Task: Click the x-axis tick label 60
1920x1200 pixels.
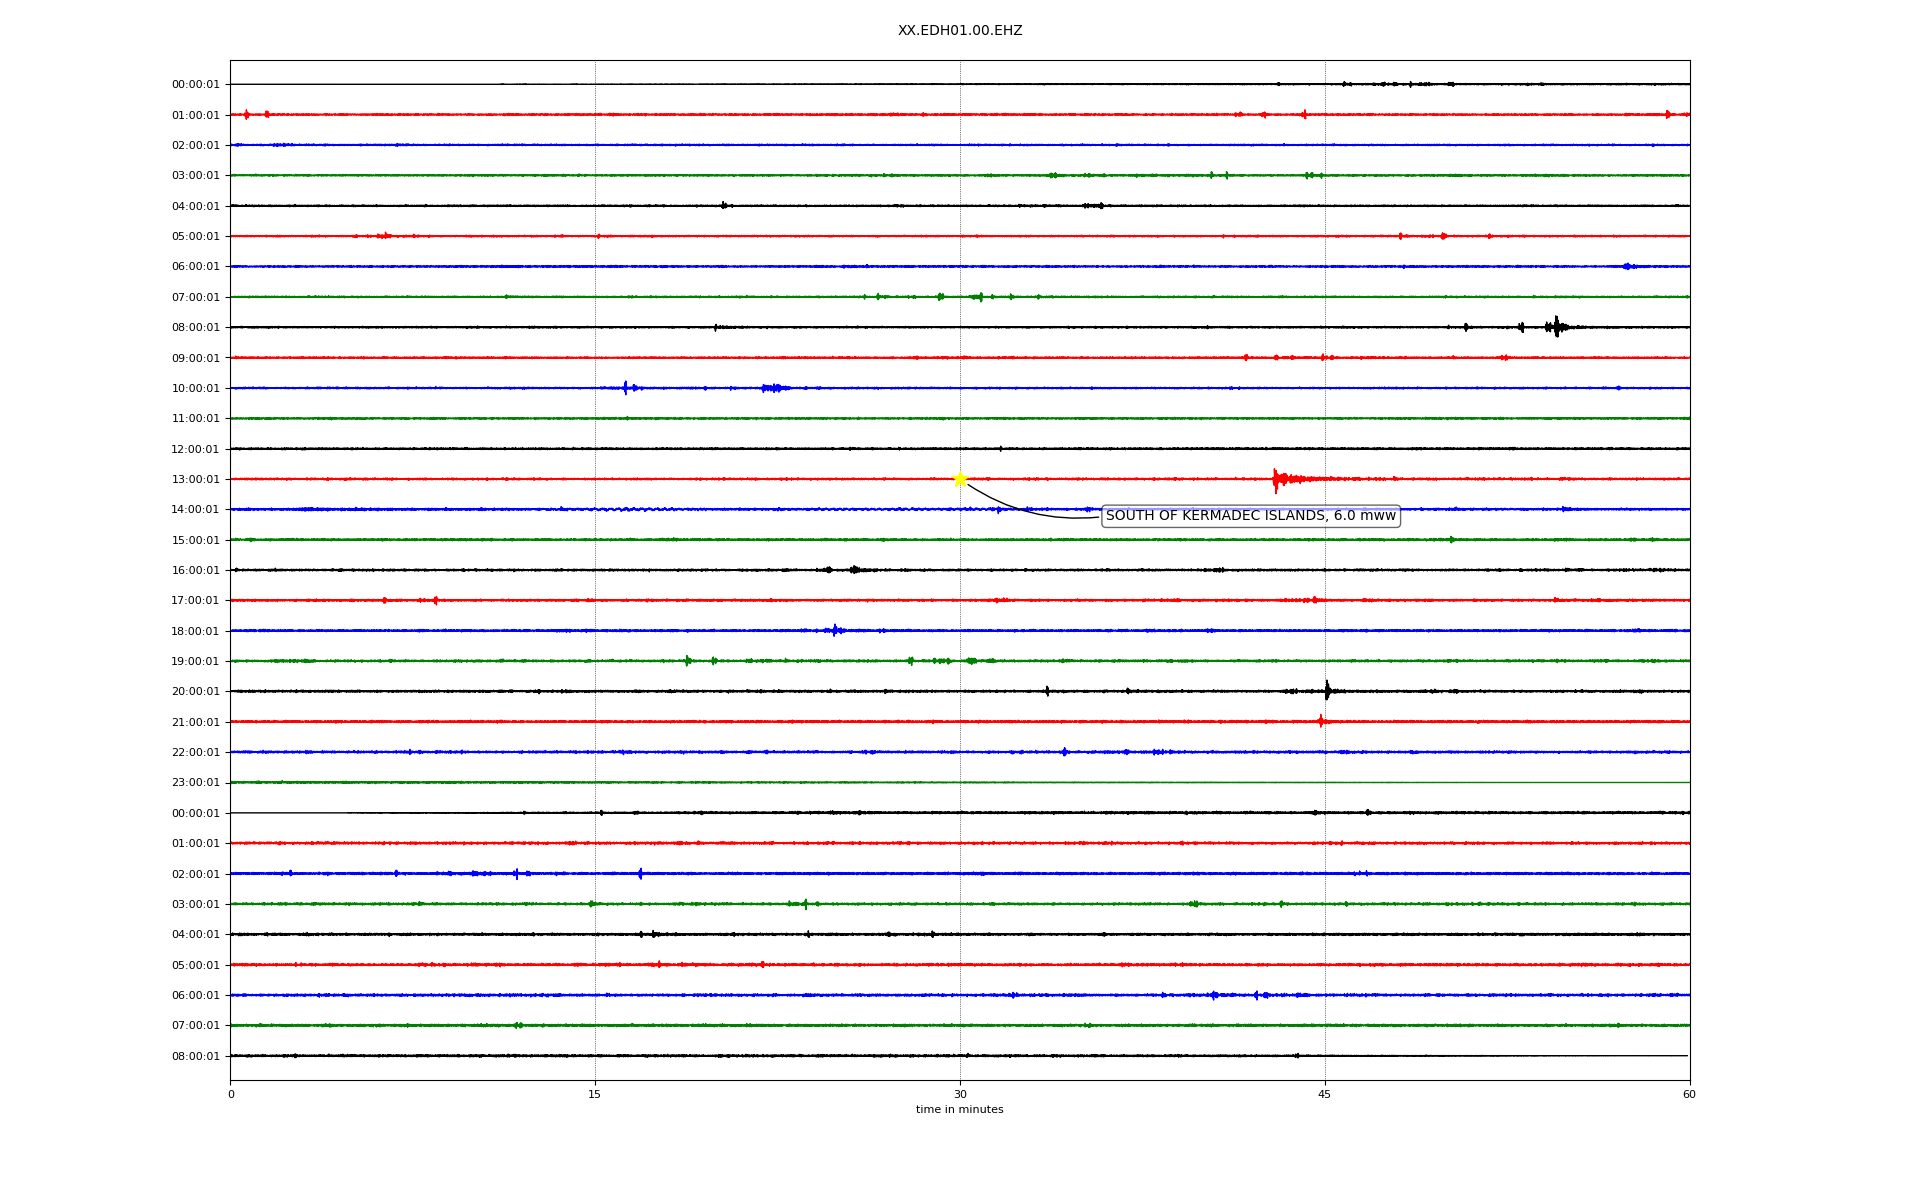Action: tap(1689, 1094)
